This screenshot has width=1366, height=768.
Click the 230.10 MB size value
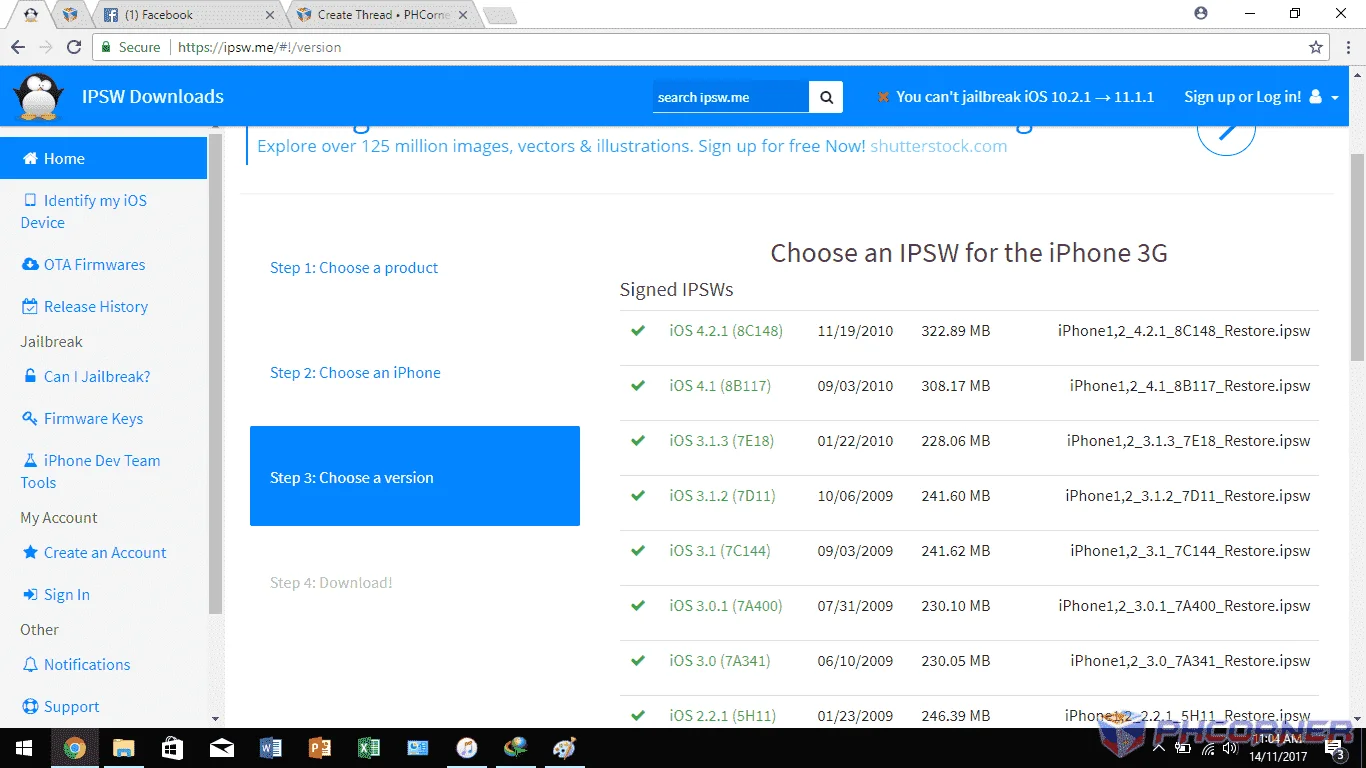coord(956,606)
